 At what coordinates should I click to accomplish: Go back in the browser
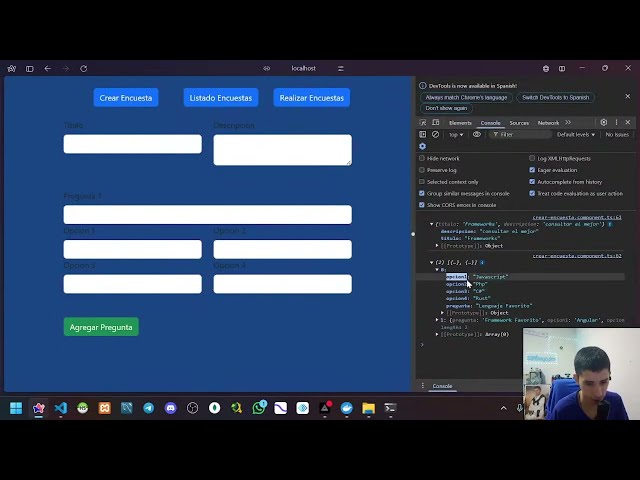[47, 69]
